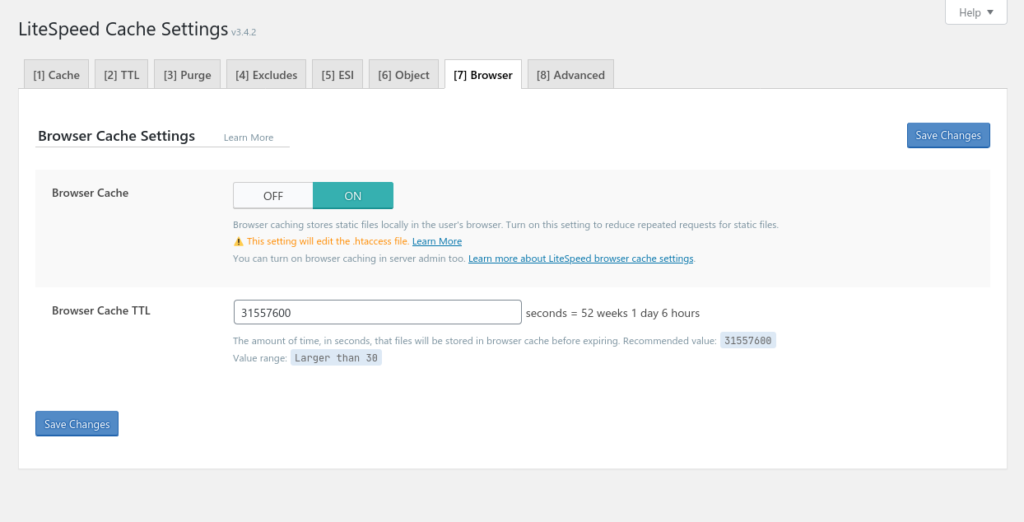
Task: Turn Browser Cache OFF
Action: [x=273, y=196]
